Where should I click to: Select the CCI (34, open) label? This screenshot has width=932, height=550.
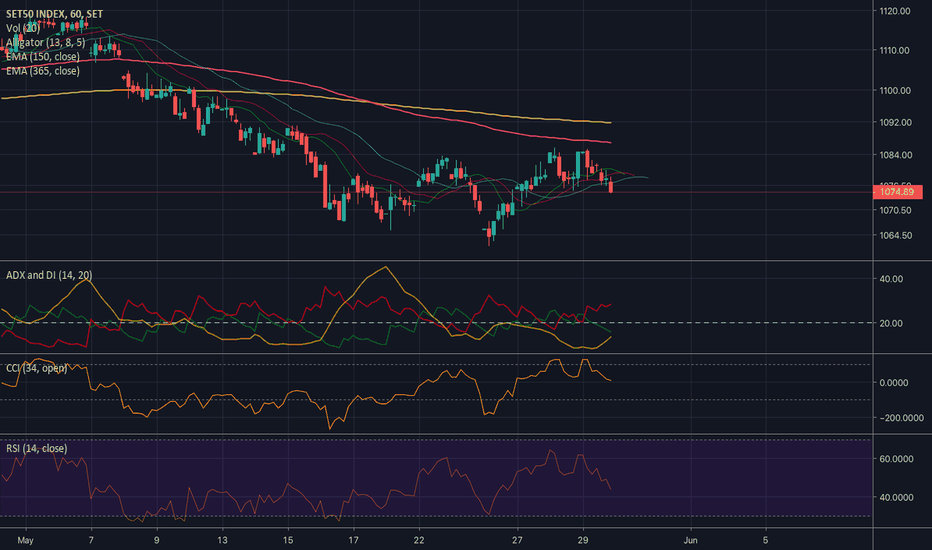click(36, 368)
